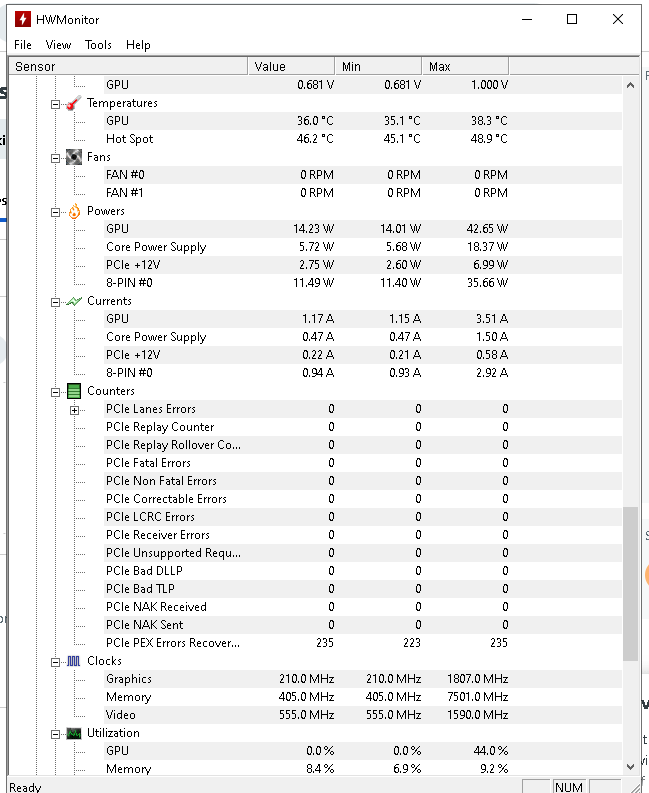Collapse the Currents section
This screenshot has height=793, width=649.
(55, 302)
